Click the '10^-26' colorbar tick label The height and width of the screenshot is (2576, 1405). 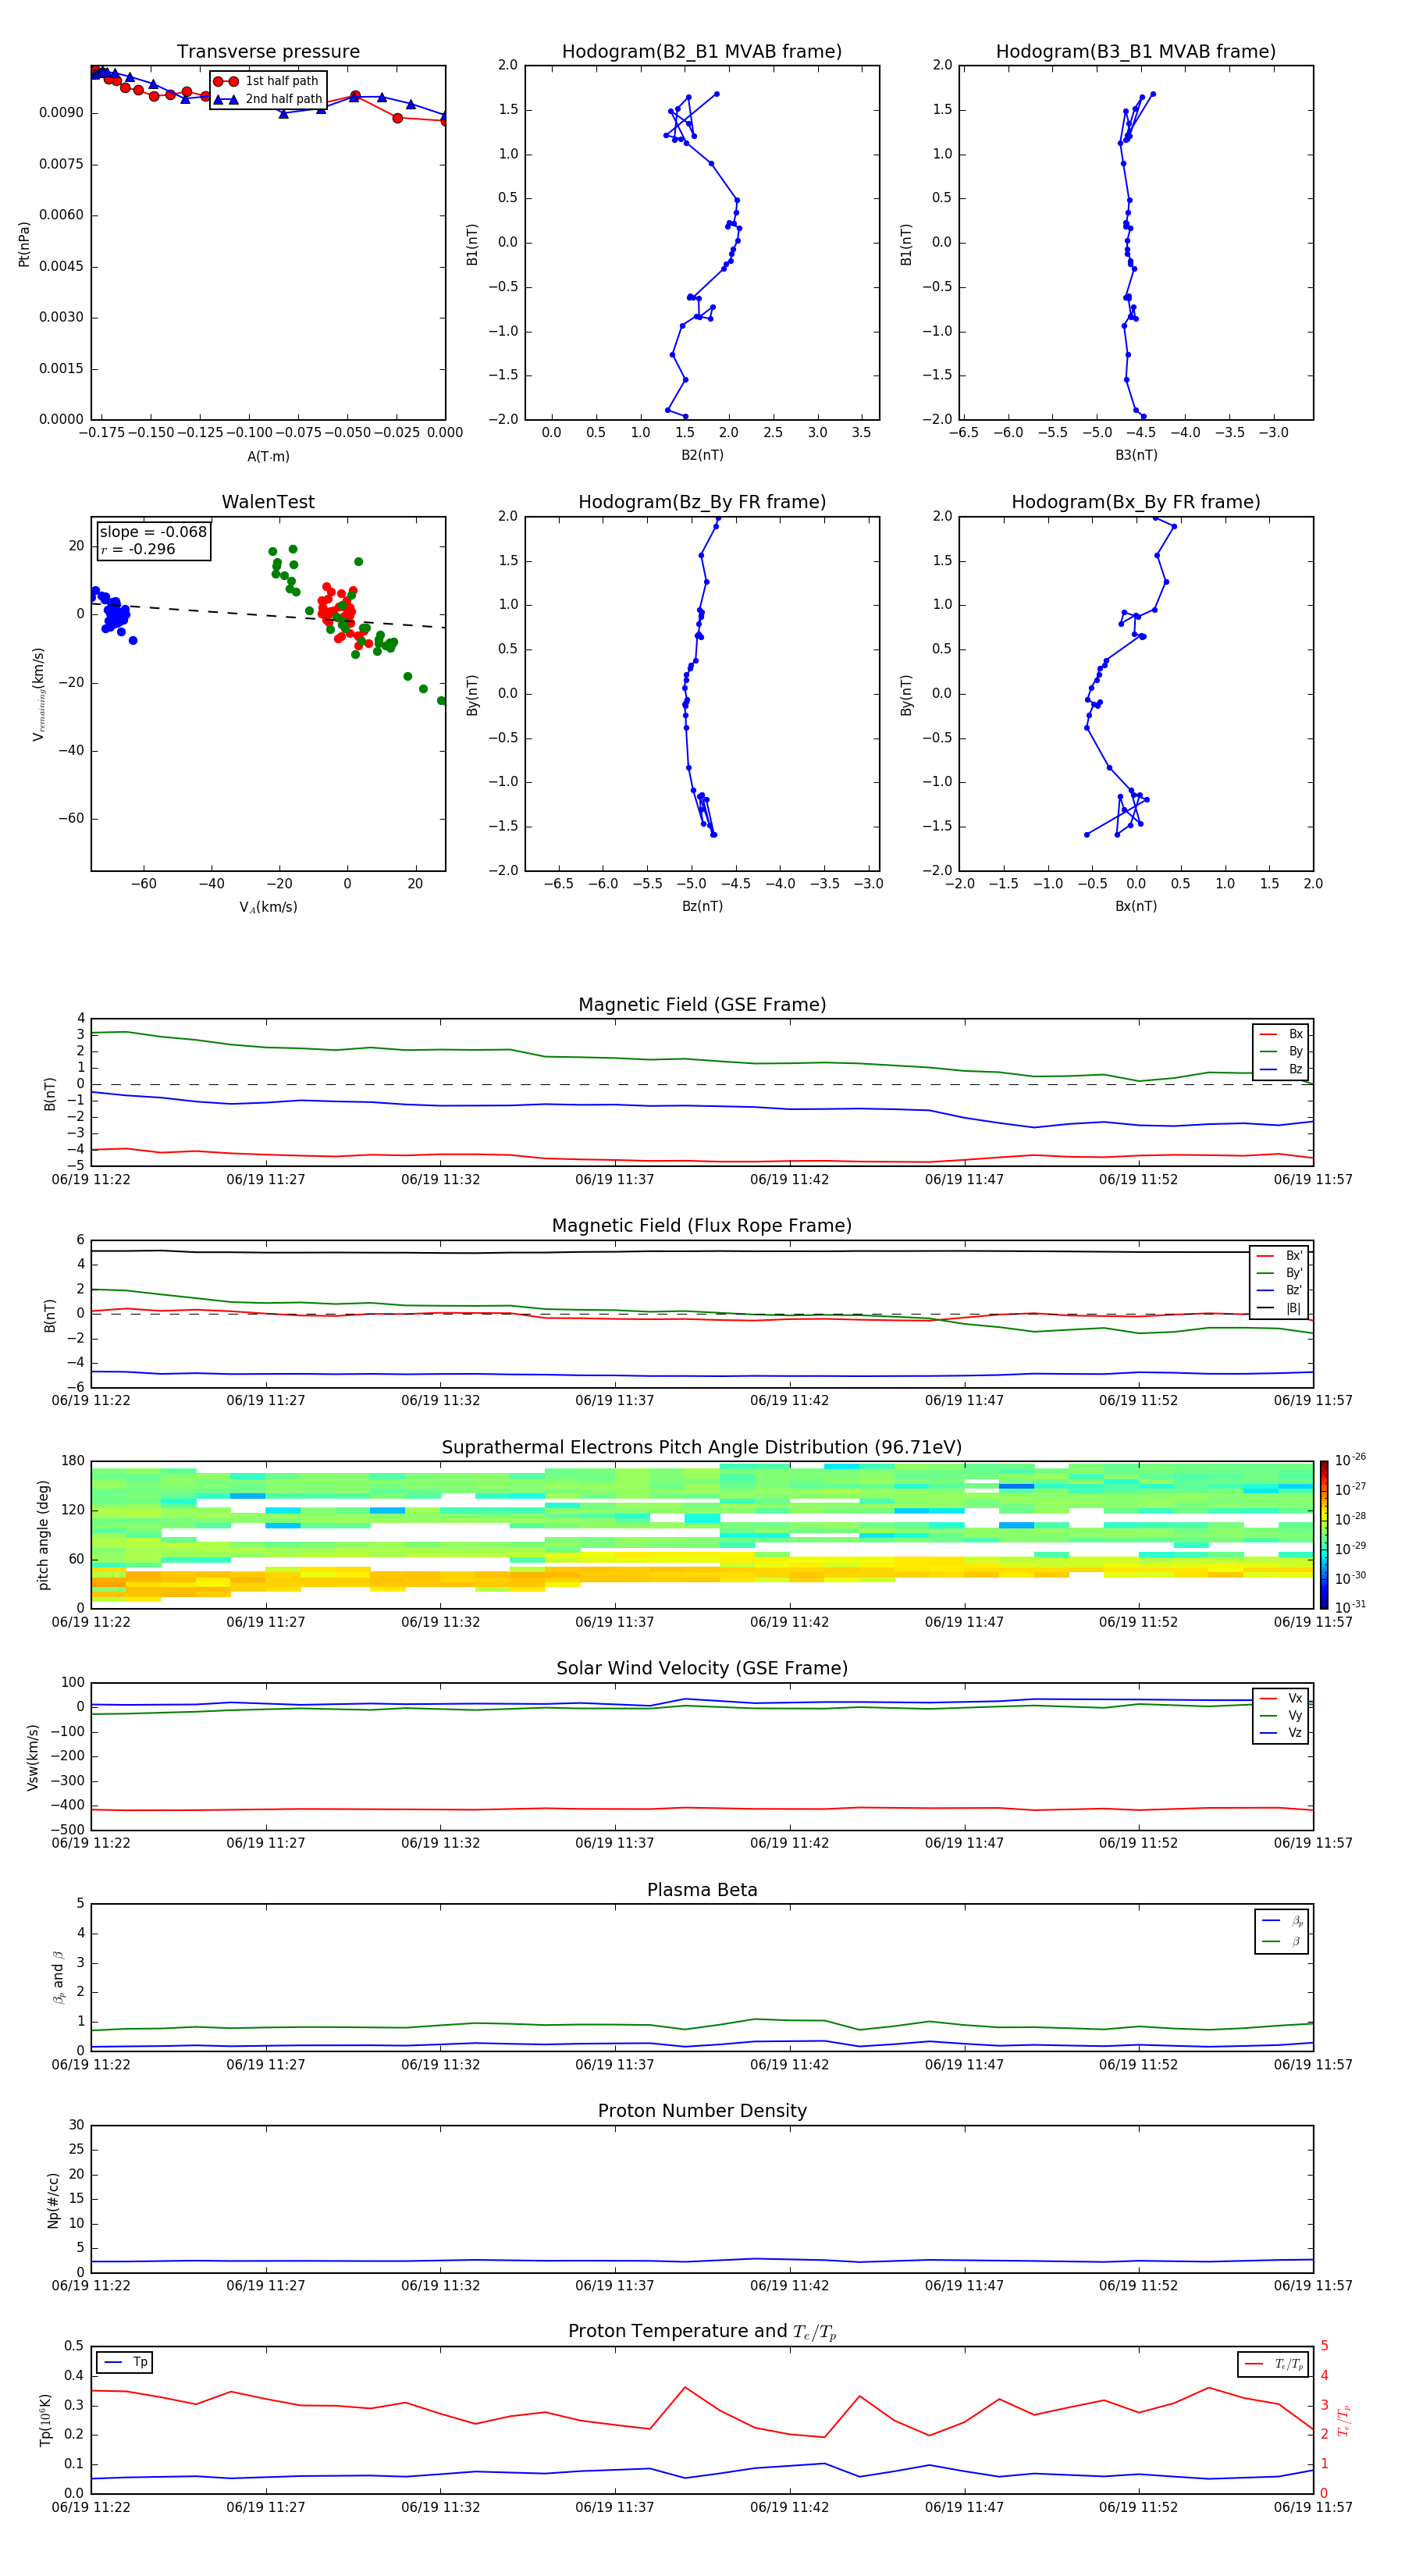tap(1350, 1460)
